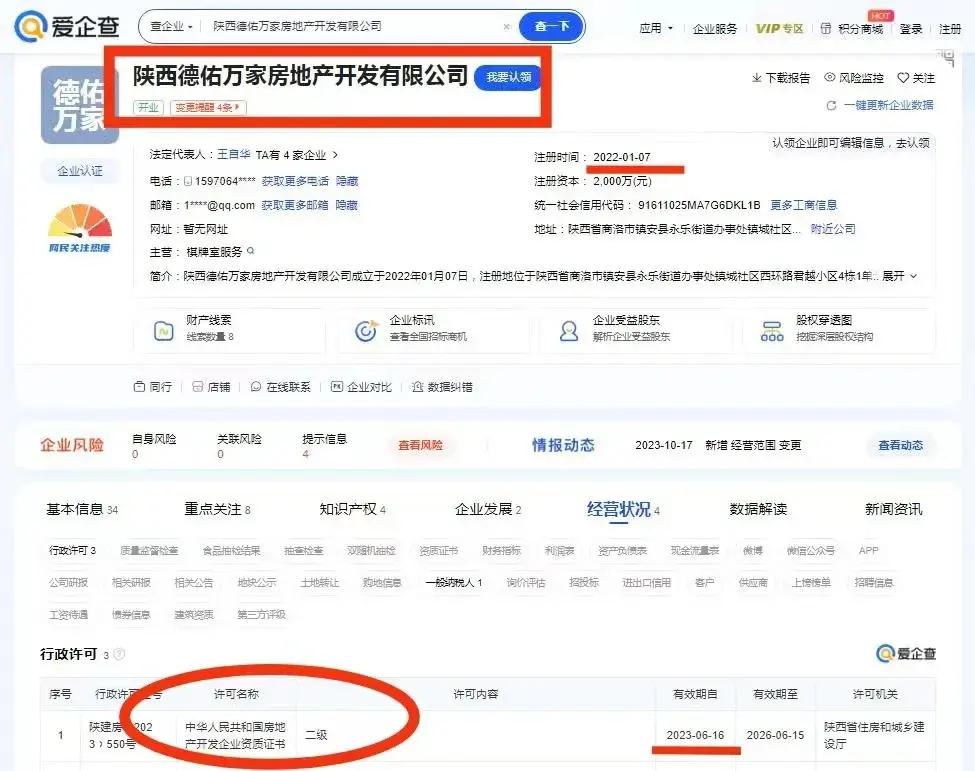Select the 一般纳税人 1 sub-filter

tap(454, 583)
